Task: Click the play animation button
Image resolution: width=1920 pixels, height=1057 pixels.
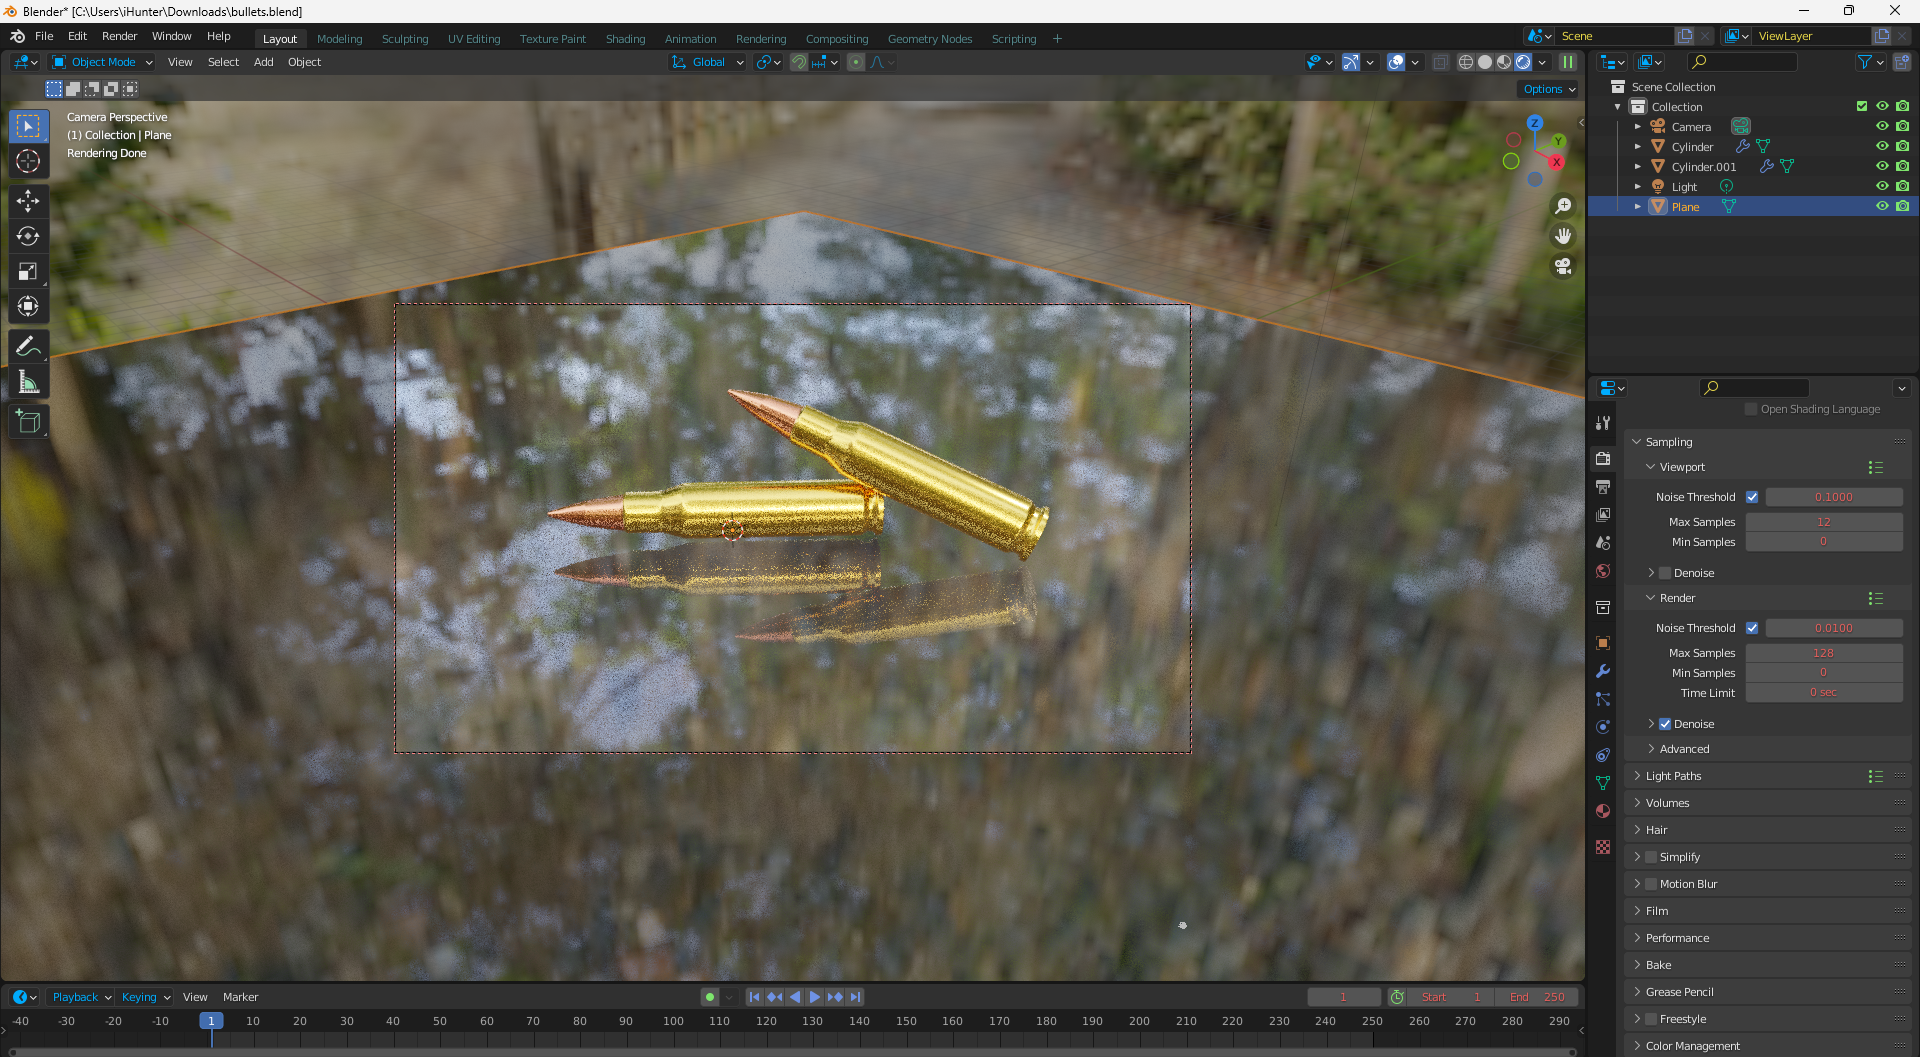Action: [x=814, y=997]
